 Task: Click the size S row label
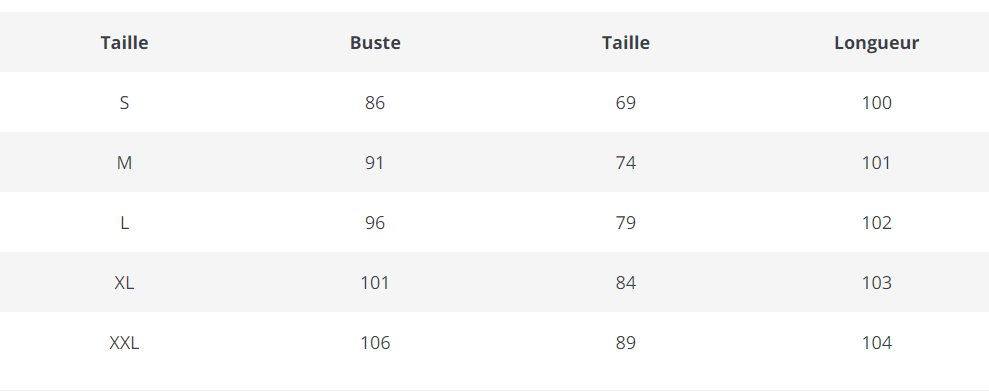(x=124, y=102)
